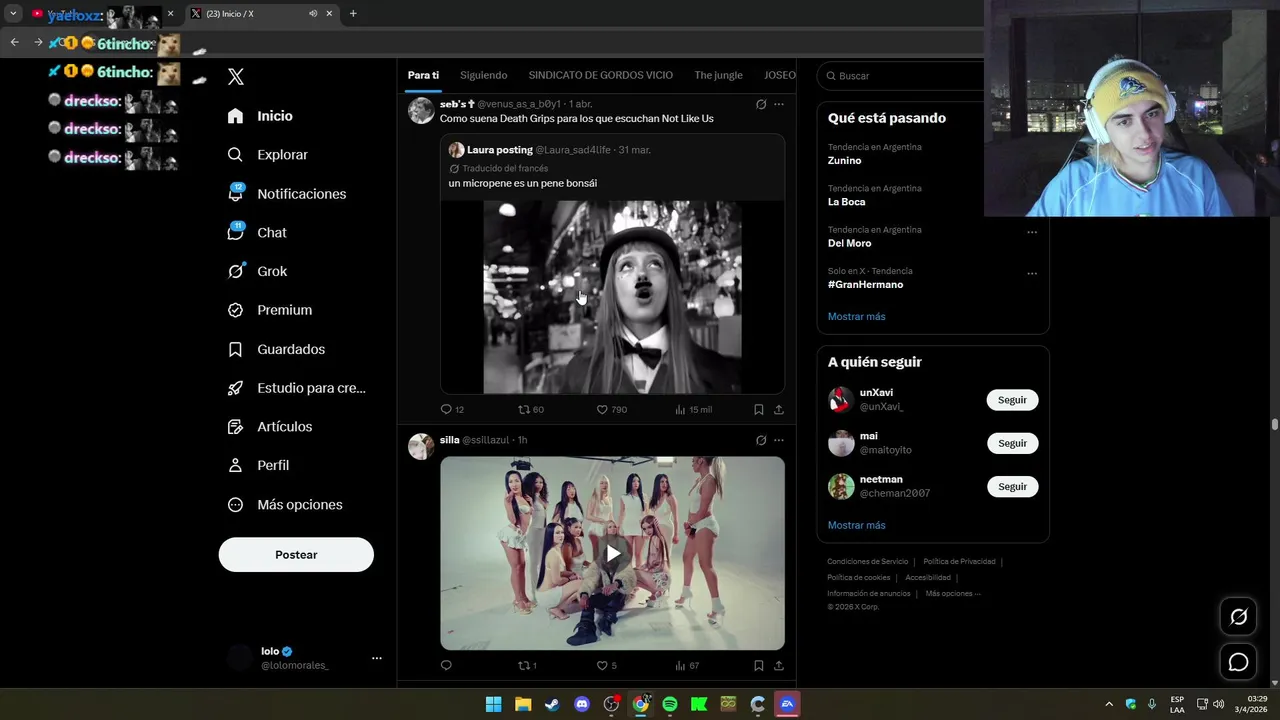Open the black-and-white quoted post image
Screen dimensions: 1280x720
[x=613, y=297]
